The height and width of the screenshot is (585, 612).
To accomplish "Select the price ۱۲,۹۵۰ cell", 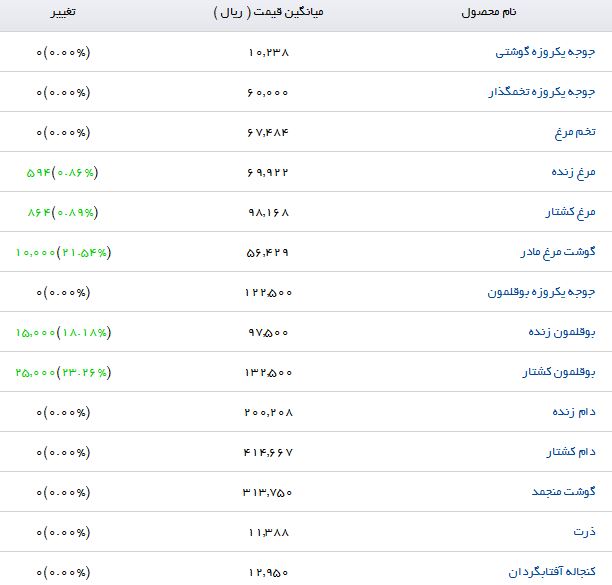I will [269, 573].
